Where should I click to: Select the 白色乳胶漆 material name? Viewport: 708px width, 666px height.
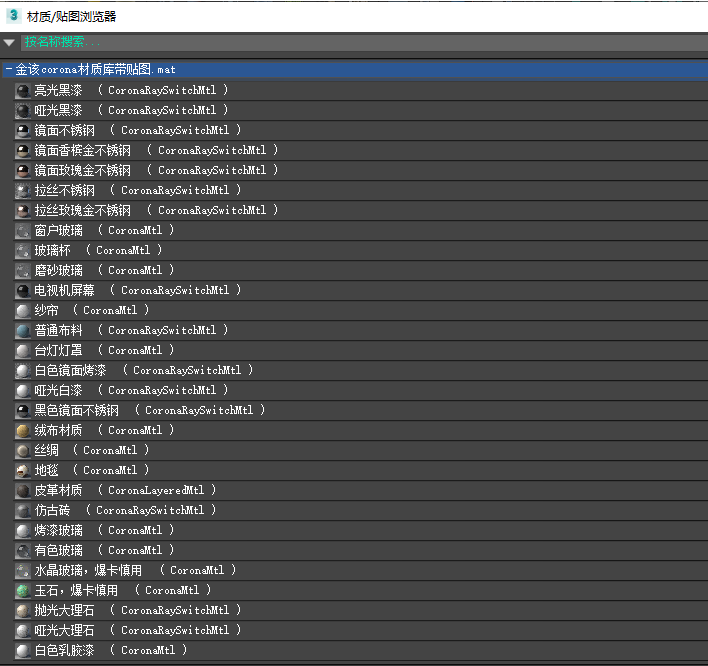(x=65, y=650)
